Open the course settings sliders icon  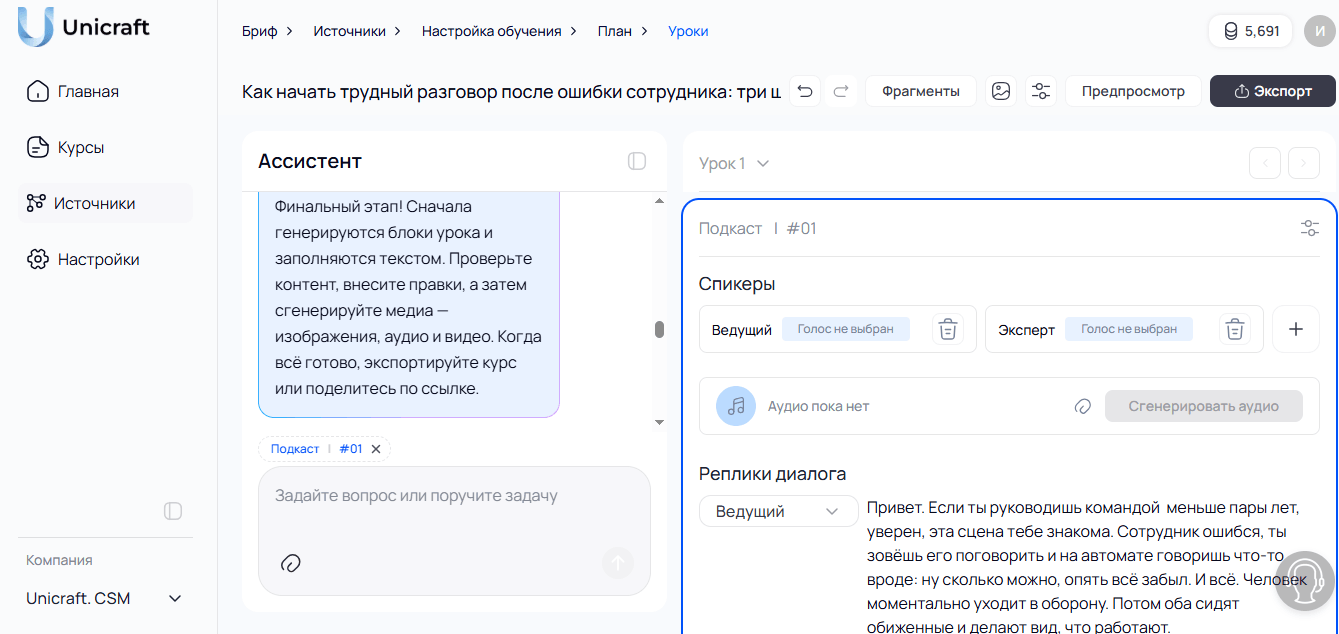coord(1041,91)
